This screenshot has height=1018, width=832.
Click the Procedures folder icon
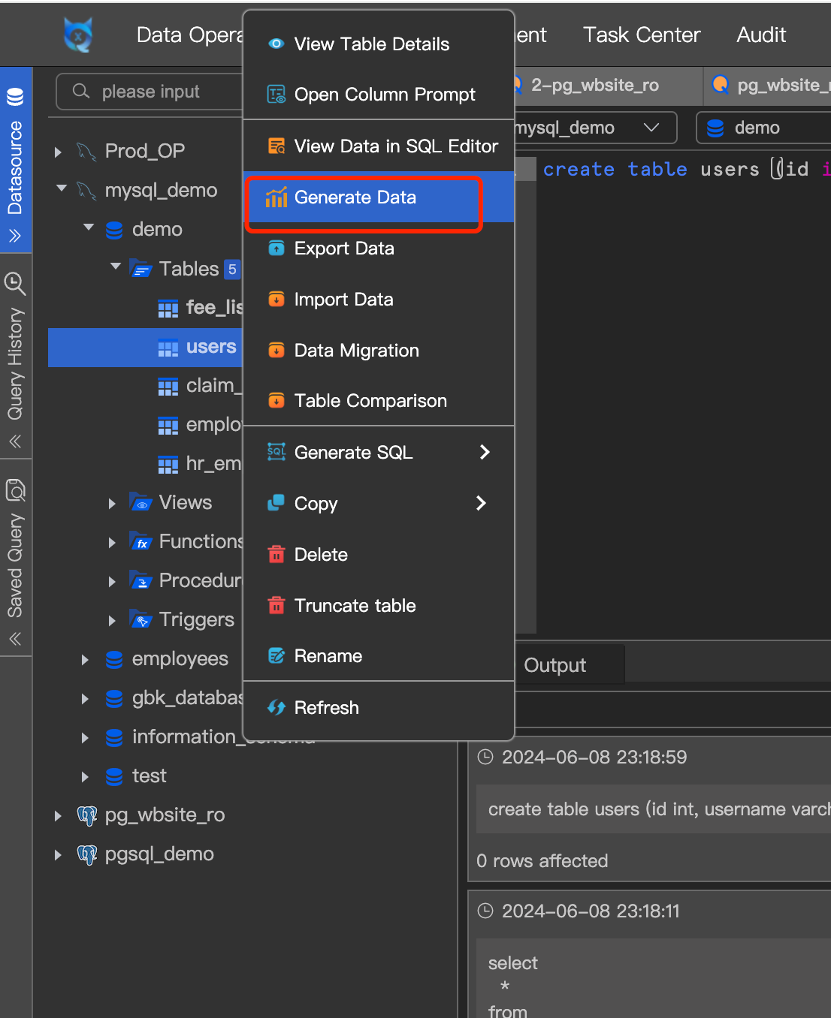tap(140, 580)
